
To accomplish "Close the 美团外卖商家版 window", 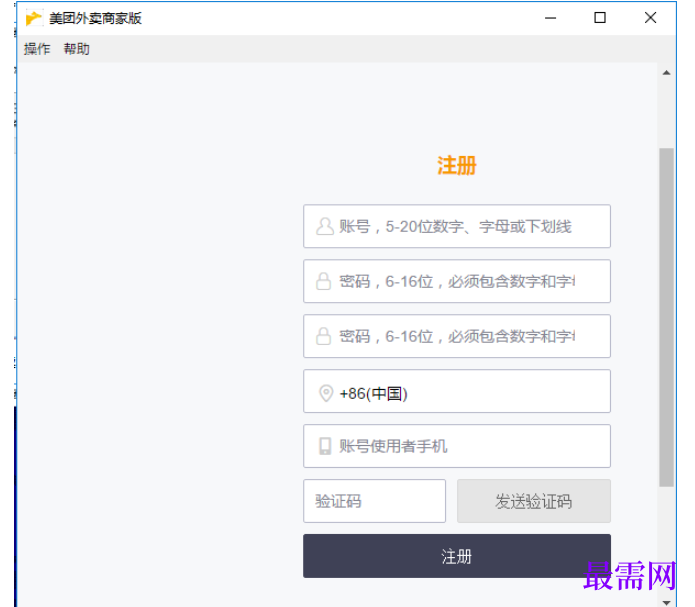I will (x=650, y=18).
